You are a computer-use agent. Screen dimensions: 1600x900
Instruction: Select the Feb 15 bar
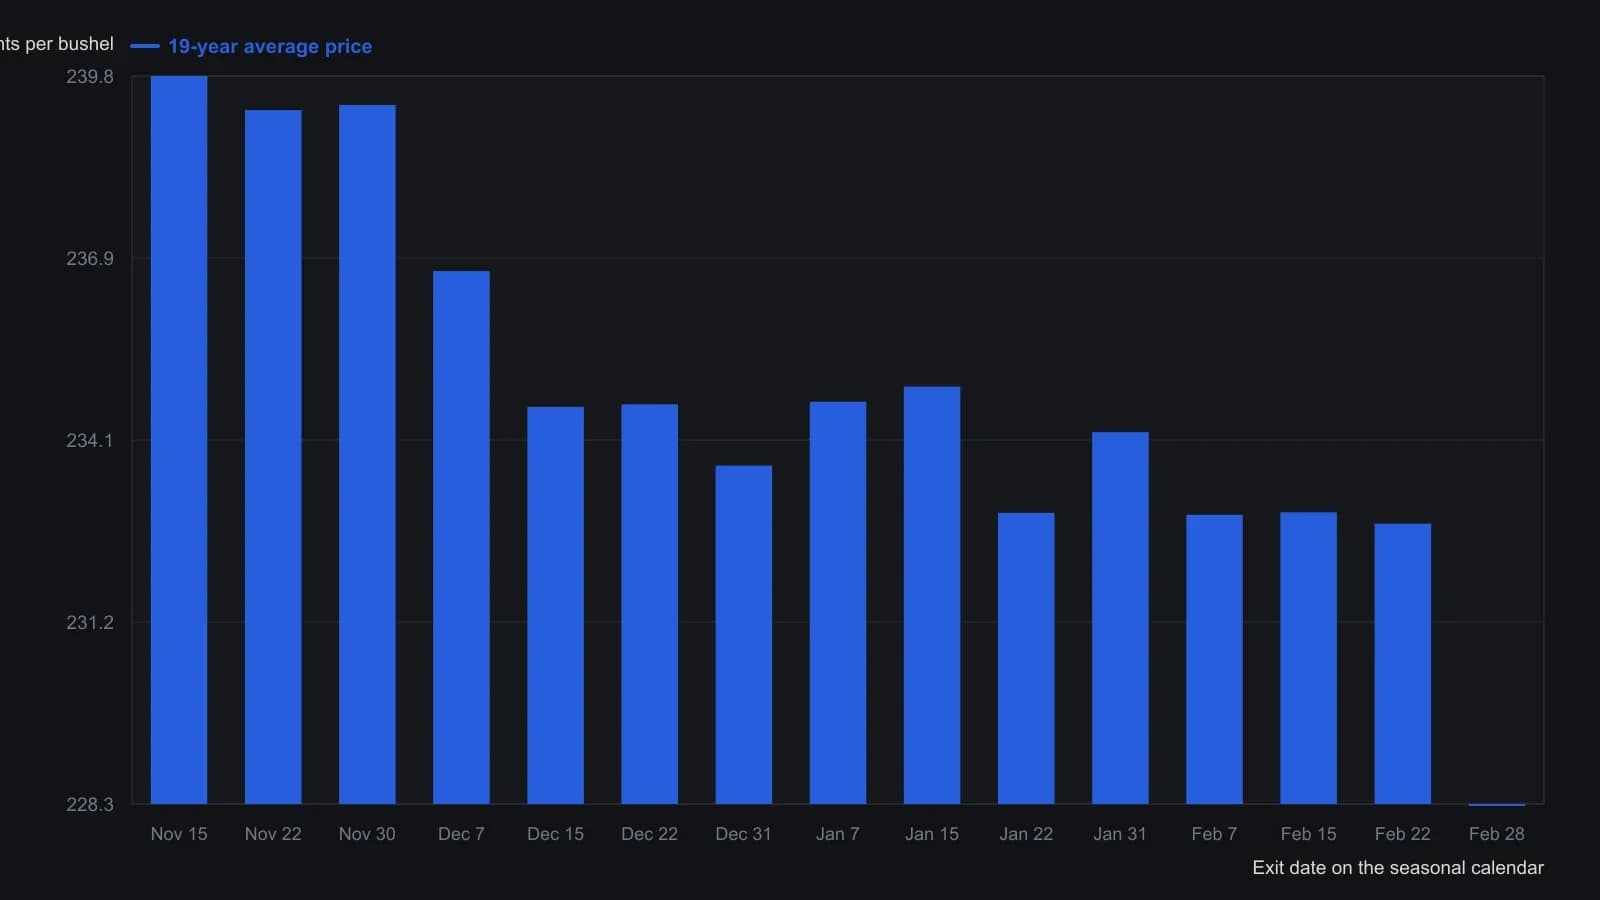1308,658
